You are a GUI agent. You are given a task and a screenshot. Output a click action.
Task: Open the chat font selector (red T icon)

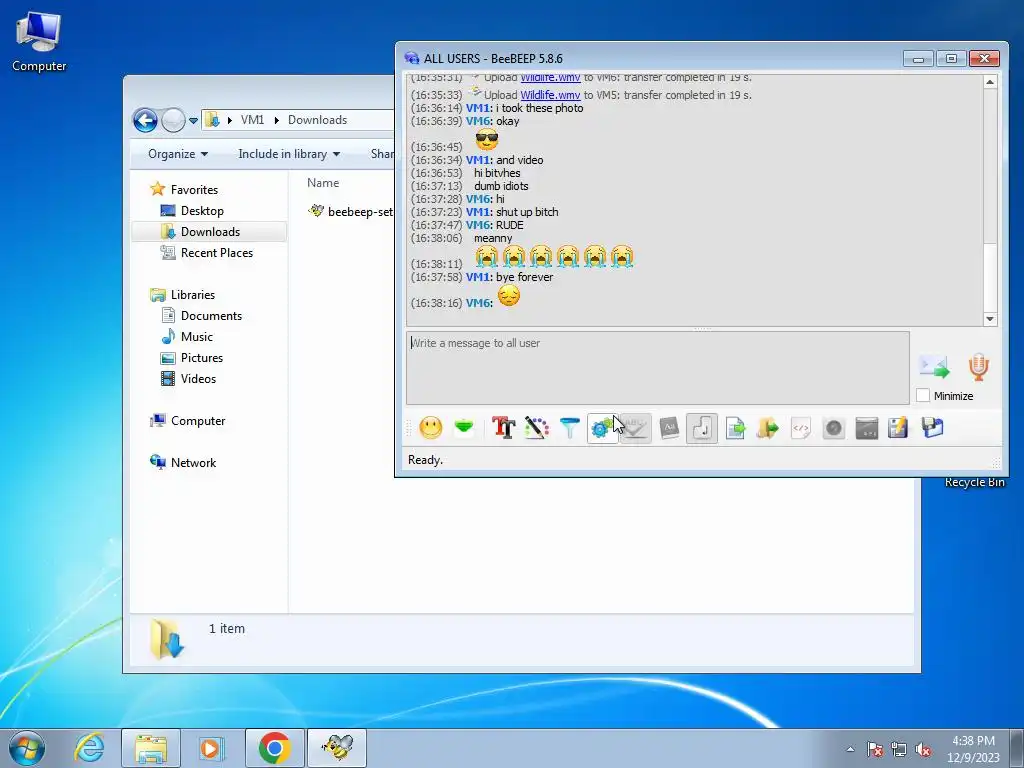504,428
